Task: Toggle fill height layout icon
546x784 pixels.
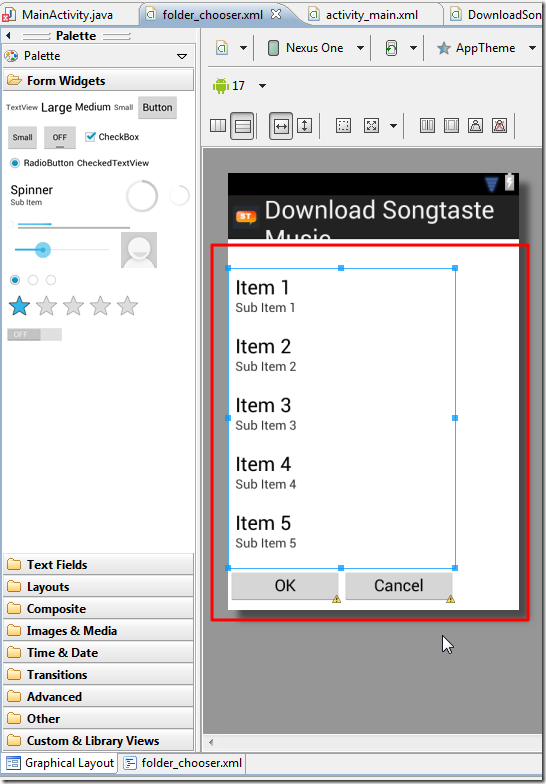Action: [304, 126]
